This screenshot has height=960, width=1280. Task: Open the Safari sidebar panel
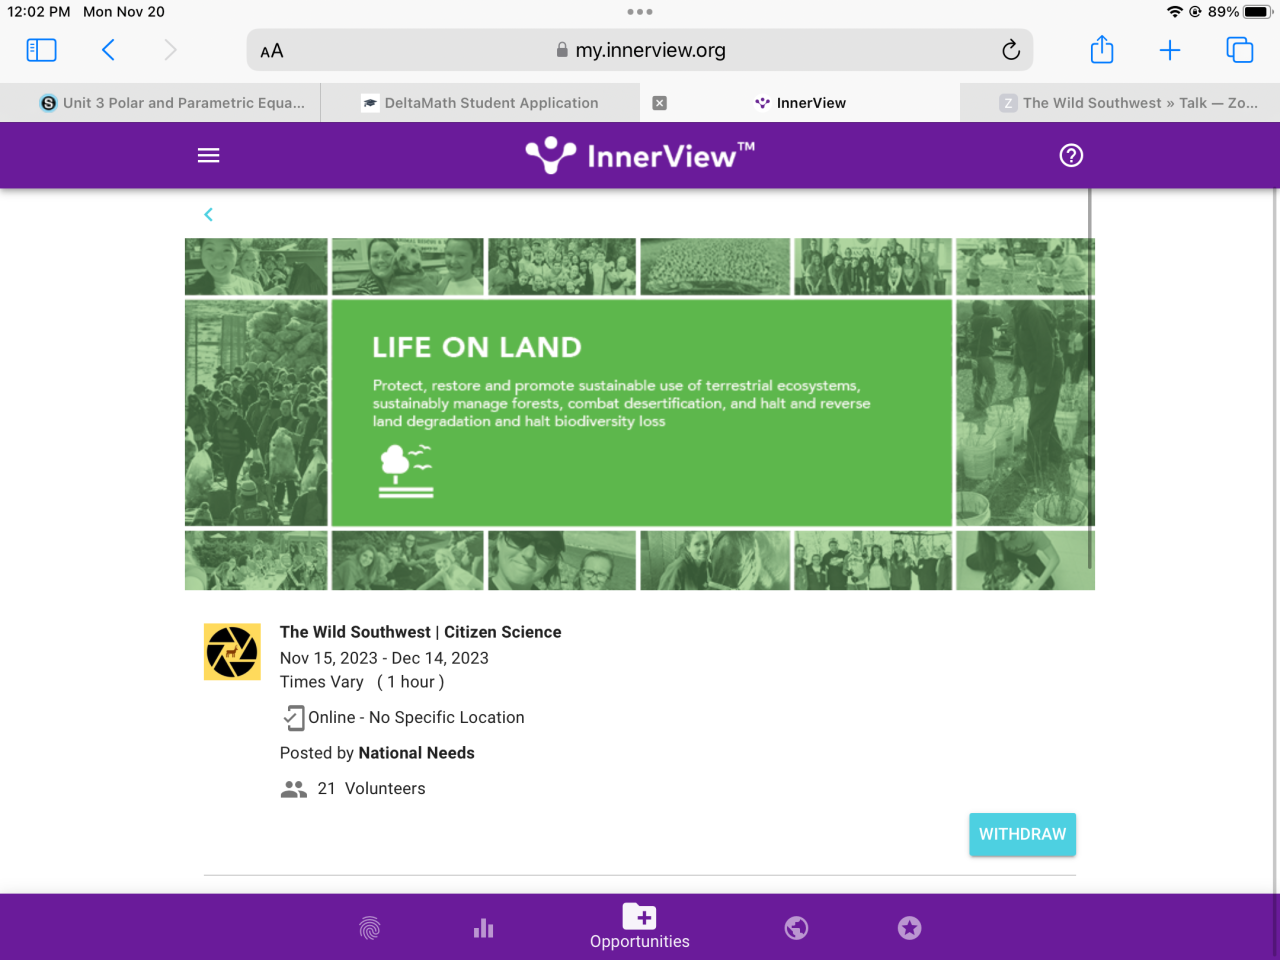(x=41, y=50)
